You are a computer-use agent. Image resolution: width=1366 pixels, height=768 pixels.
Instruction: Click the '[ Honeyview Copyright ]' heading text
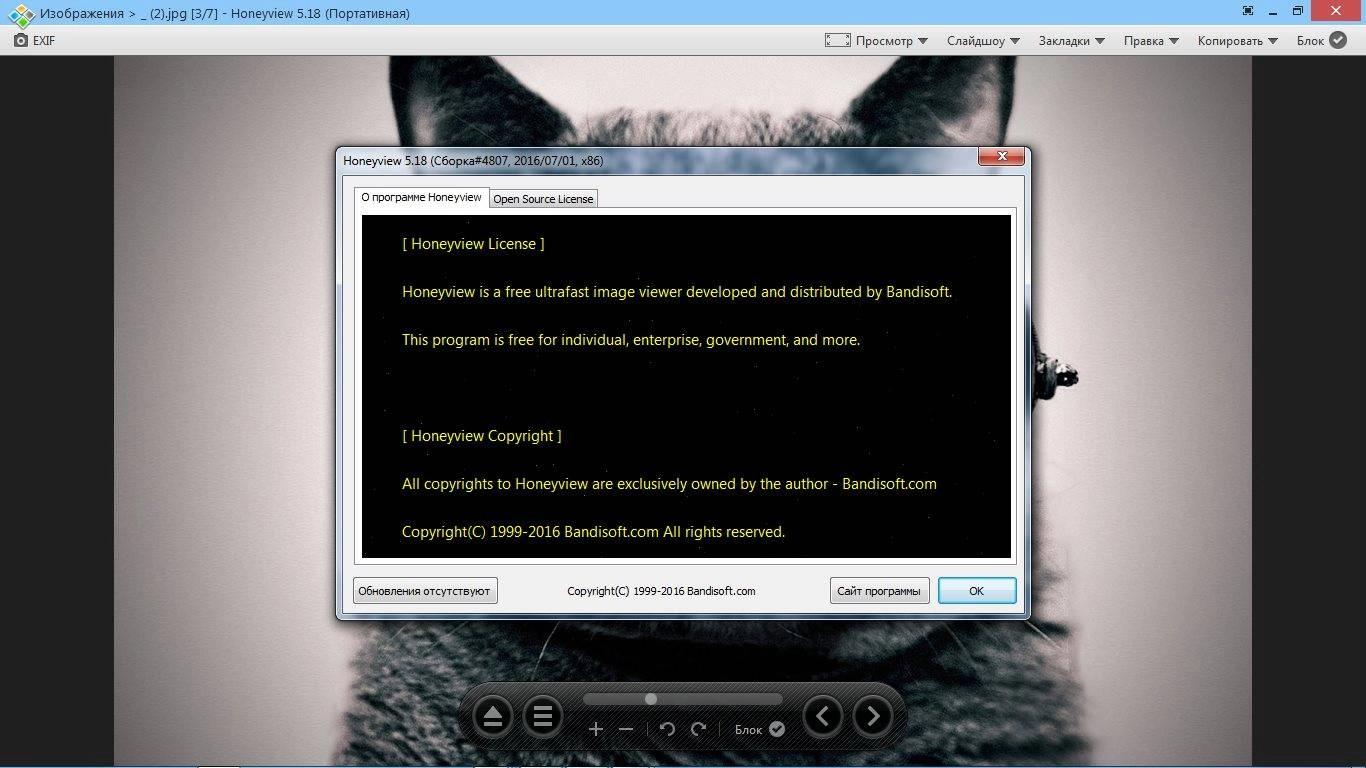482,436
